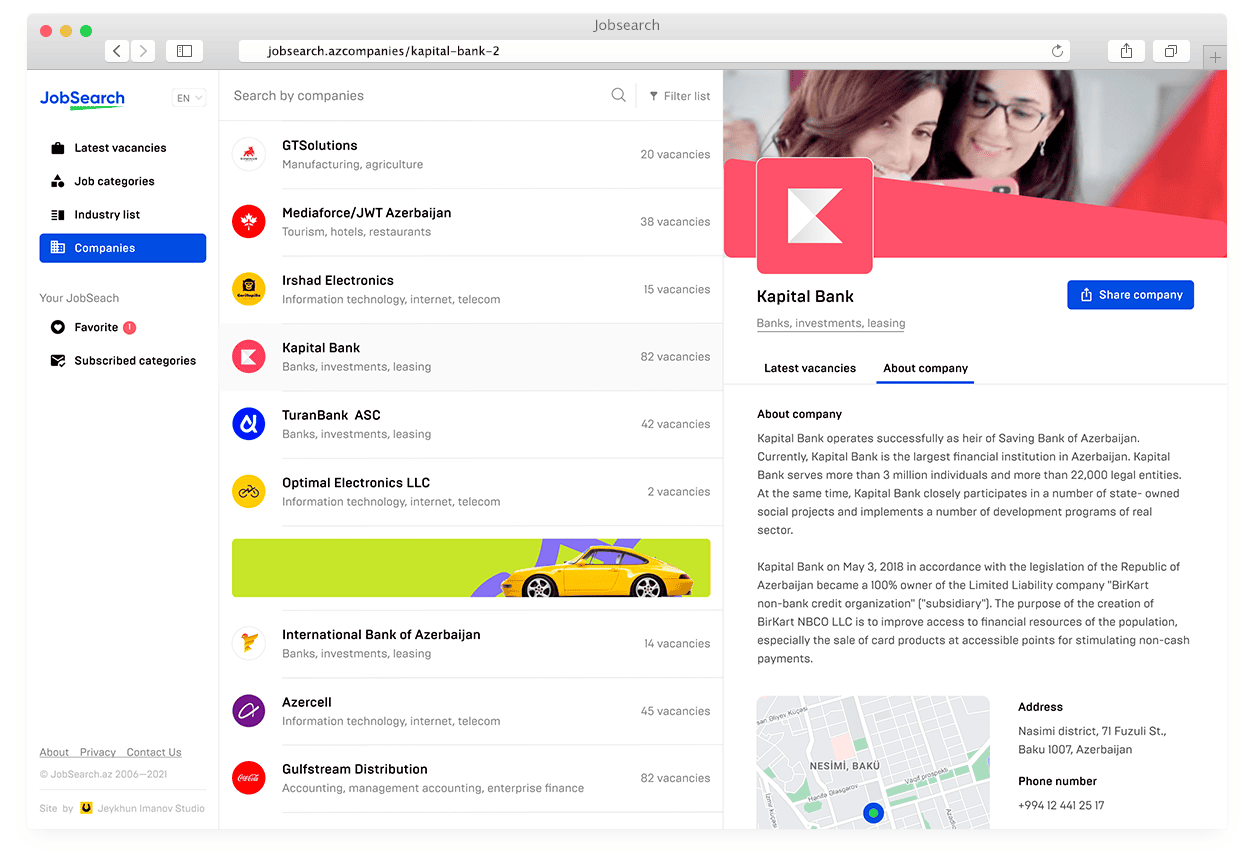Open the Contact Us footer link

[154, 752]
